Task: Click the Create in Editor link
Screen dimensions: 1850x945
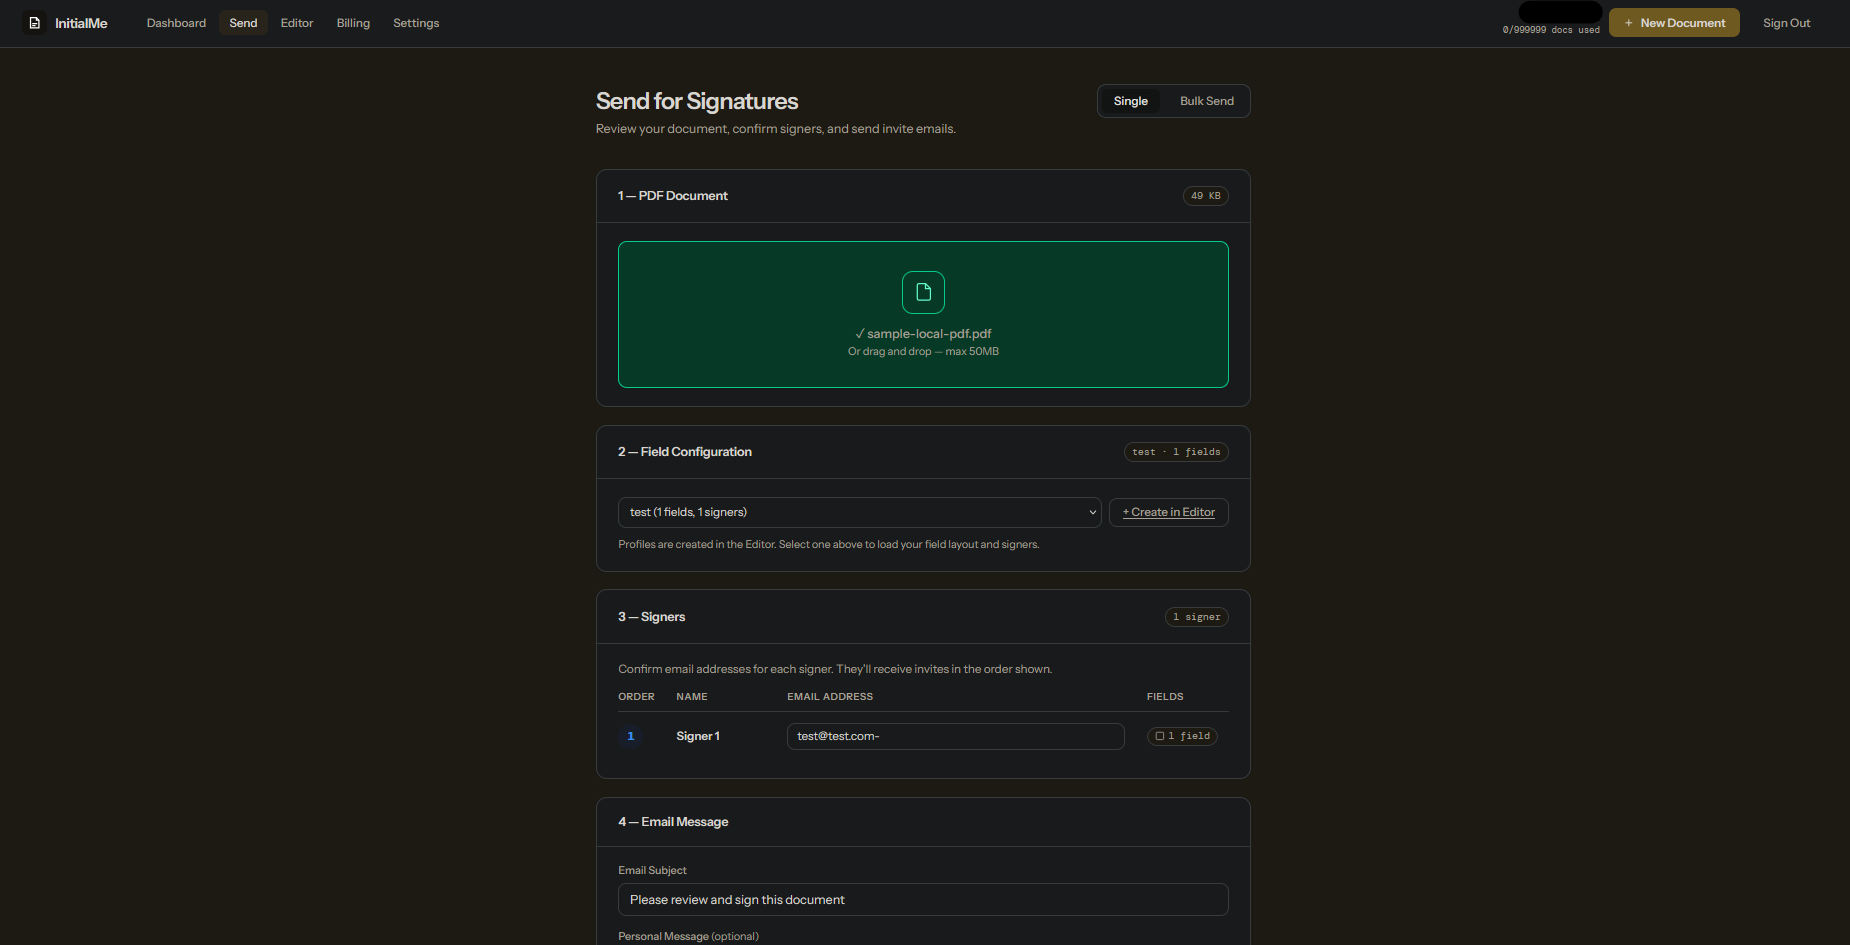Action: pyautogui.click(x=1169, y=512)
